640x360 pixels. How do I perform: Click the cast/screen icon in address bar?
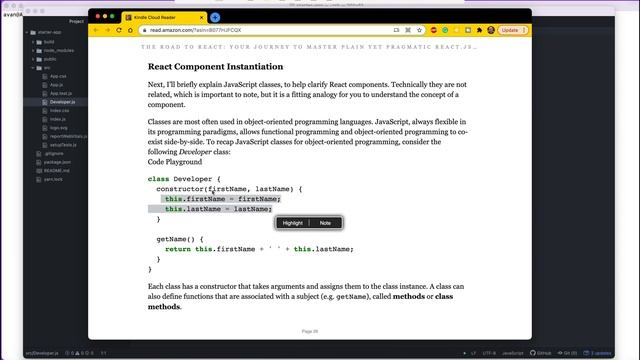(396, 30)
